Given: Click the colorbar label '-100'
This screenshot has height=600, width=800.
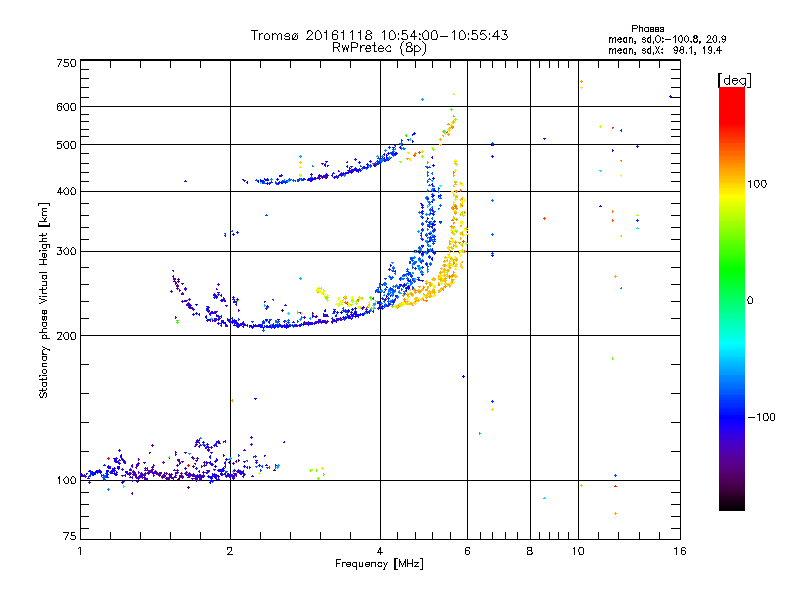Looking at the screenshot, I should (x=761, y=417).
